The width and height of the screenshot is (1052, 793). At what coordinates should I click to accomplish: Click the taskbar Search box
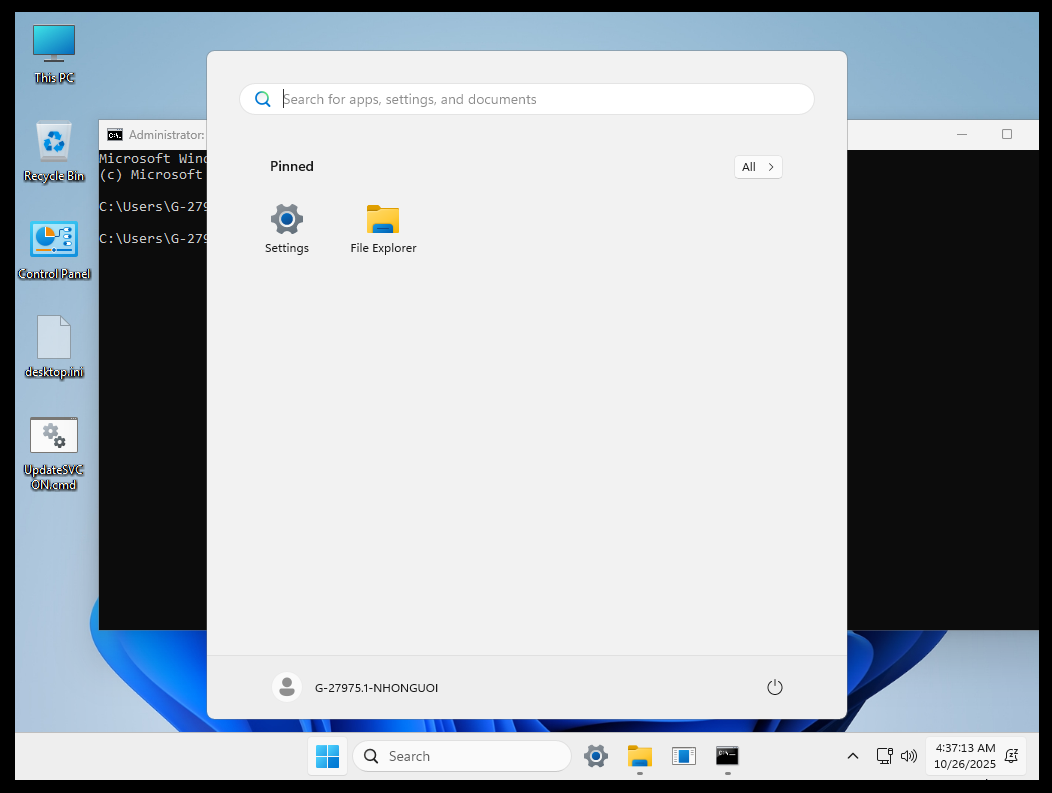click(x=462, y=756)
